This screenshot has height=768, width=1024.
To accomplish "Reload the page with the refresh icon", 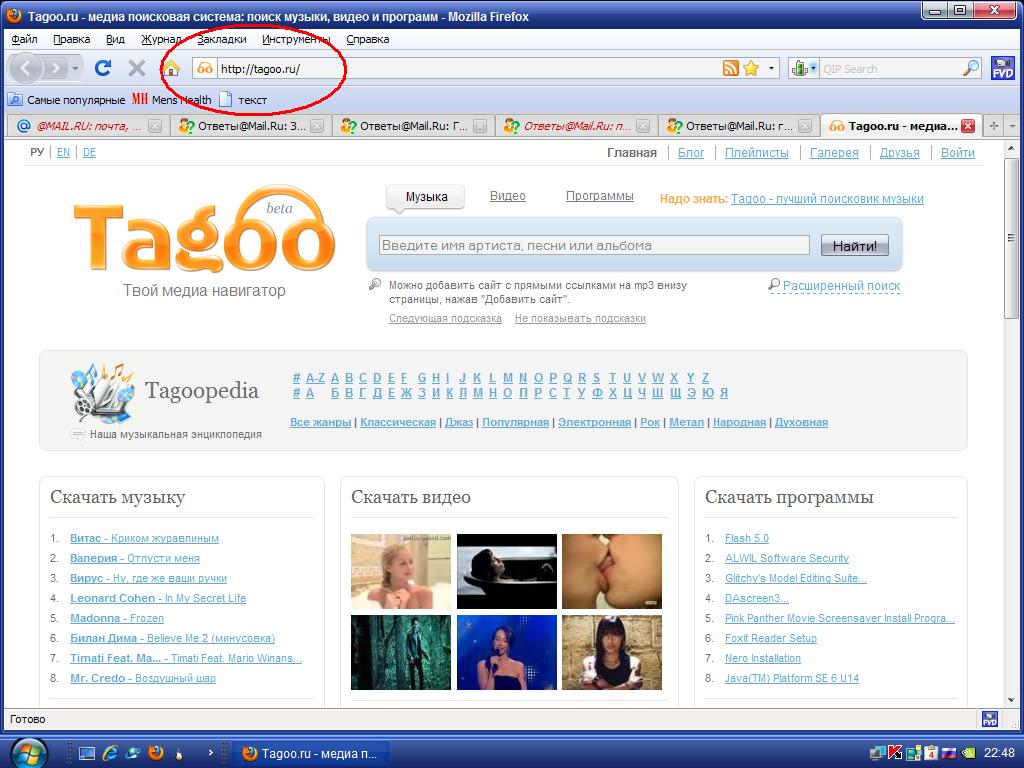I will tap(103, 67).
